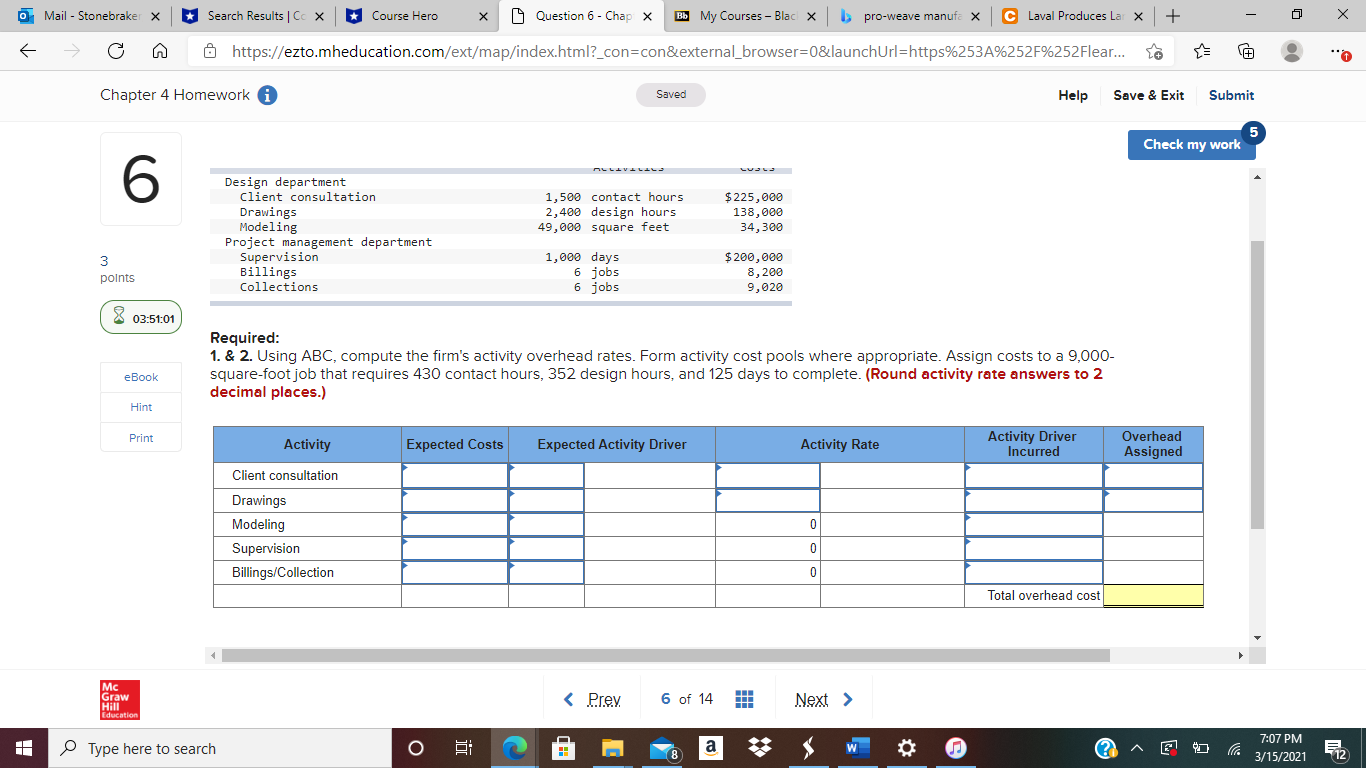Click Activity Driver Incurred cell for Supervision
Screen dimensions: 1366x768
tap(1034, 548)
